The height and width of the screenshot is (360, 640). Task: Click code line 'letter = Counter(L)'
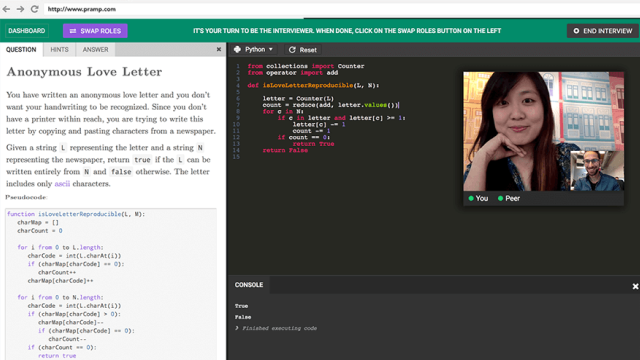[x=298, y=98]
